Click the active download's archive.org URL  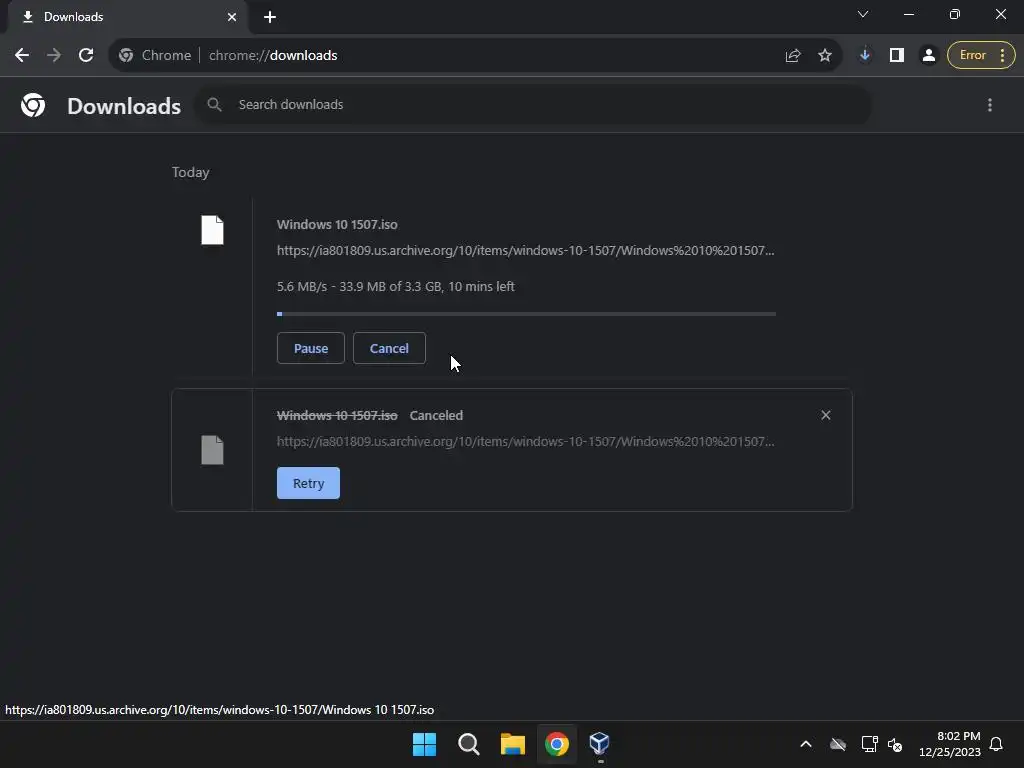coord(526,251)
